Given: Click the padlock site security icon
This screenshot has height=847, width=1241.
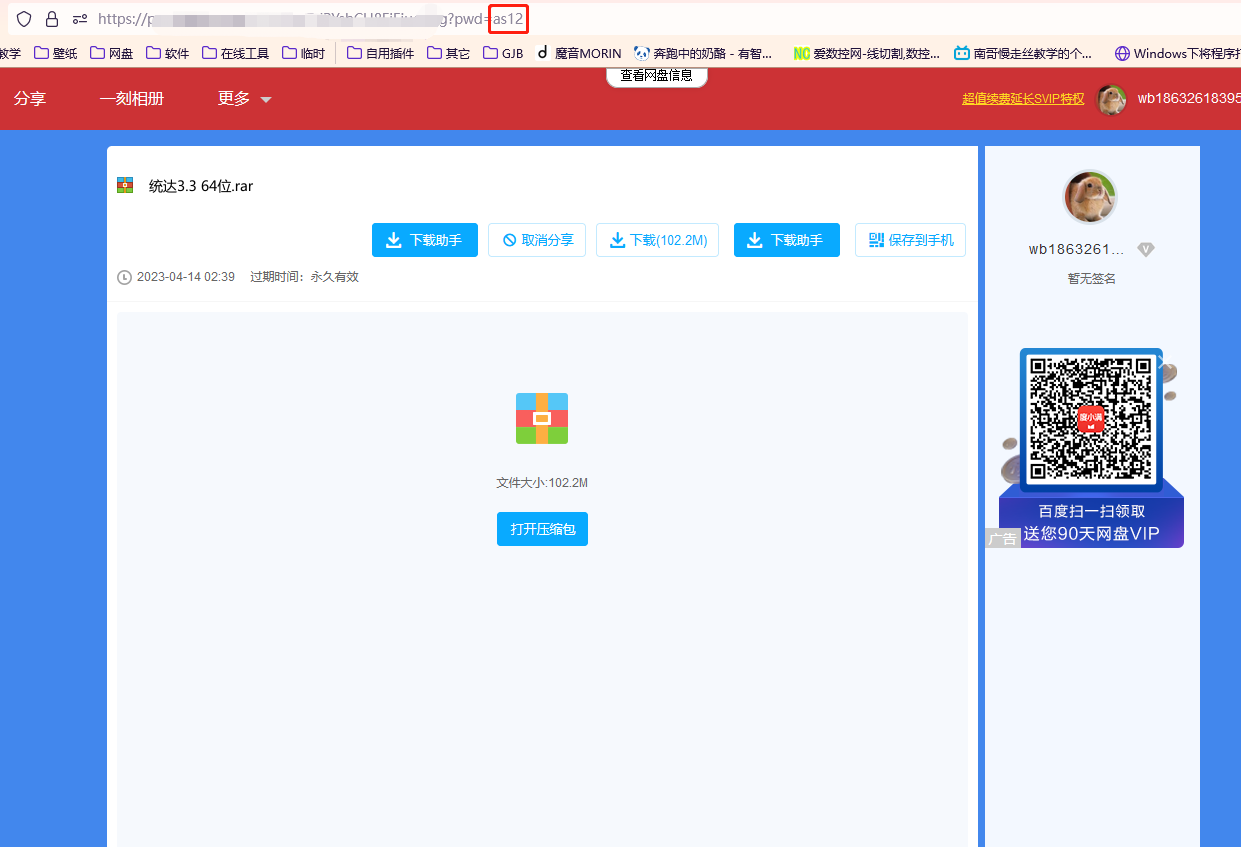Looking at the screenshot, I should (52, 19).
